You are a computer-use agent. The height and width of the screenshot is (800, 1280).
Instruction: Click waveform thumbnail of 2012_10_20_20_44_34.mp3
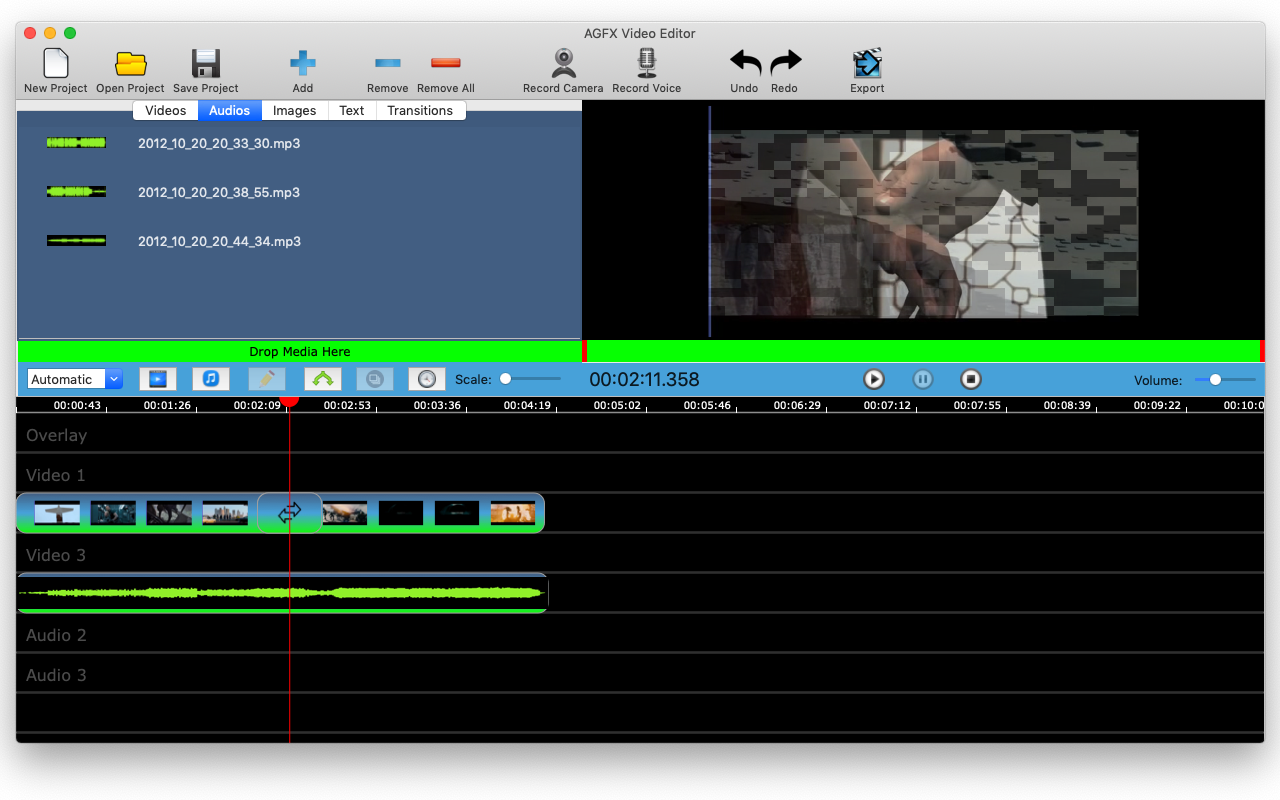click(76, 240)
